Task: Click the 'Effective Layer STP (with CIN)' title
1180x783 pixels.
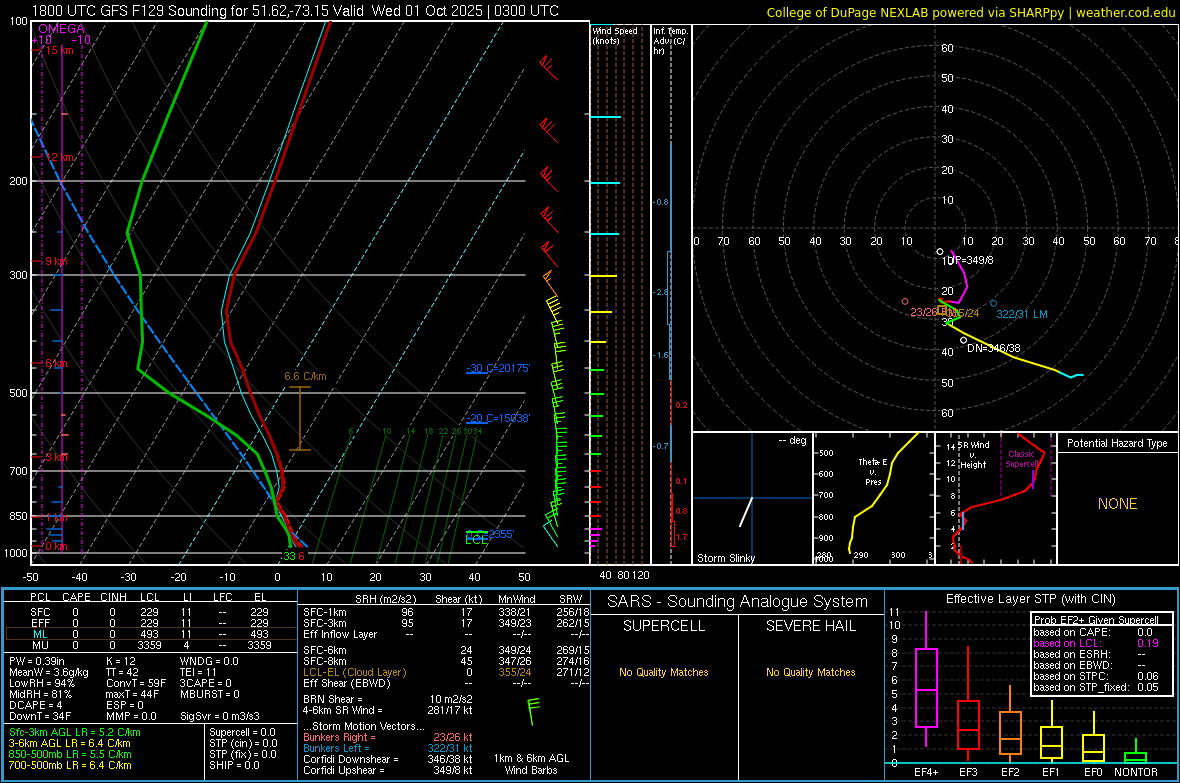Action: pyautogui.click(x=1030, y=599)
